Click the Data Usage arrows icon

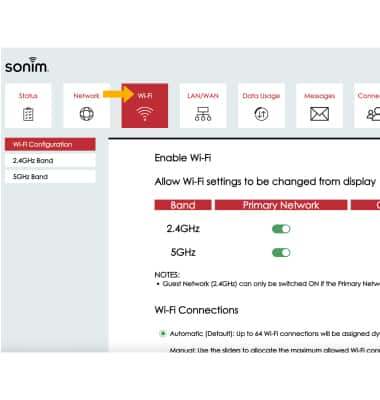[x=261, y=114]
